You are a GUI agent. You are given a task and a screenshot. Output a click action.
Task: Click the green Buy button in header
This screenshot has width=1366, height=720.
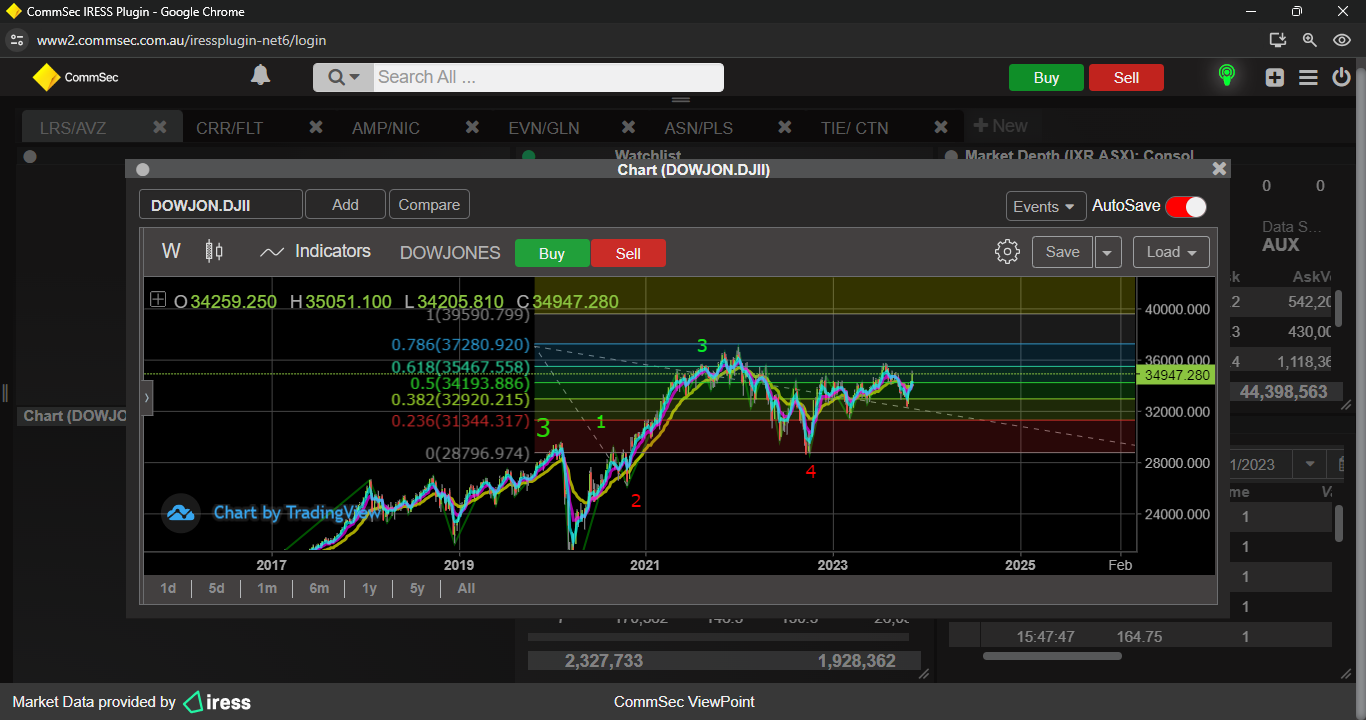1046,78
